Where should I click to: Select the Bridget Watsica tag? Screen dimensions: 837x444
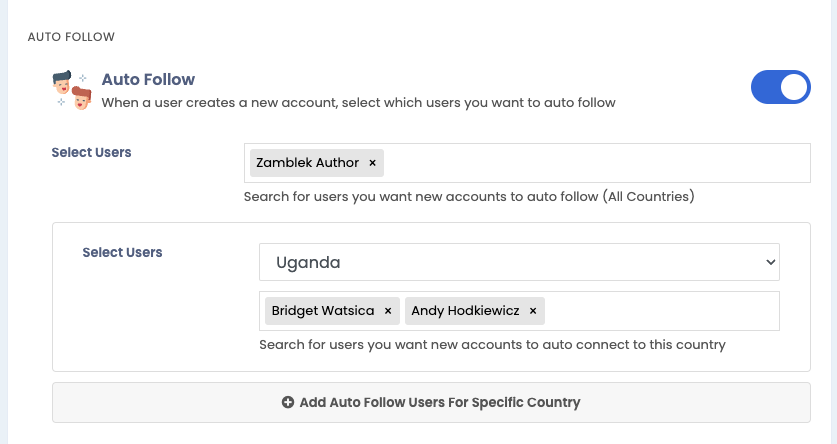pos(323,311)
